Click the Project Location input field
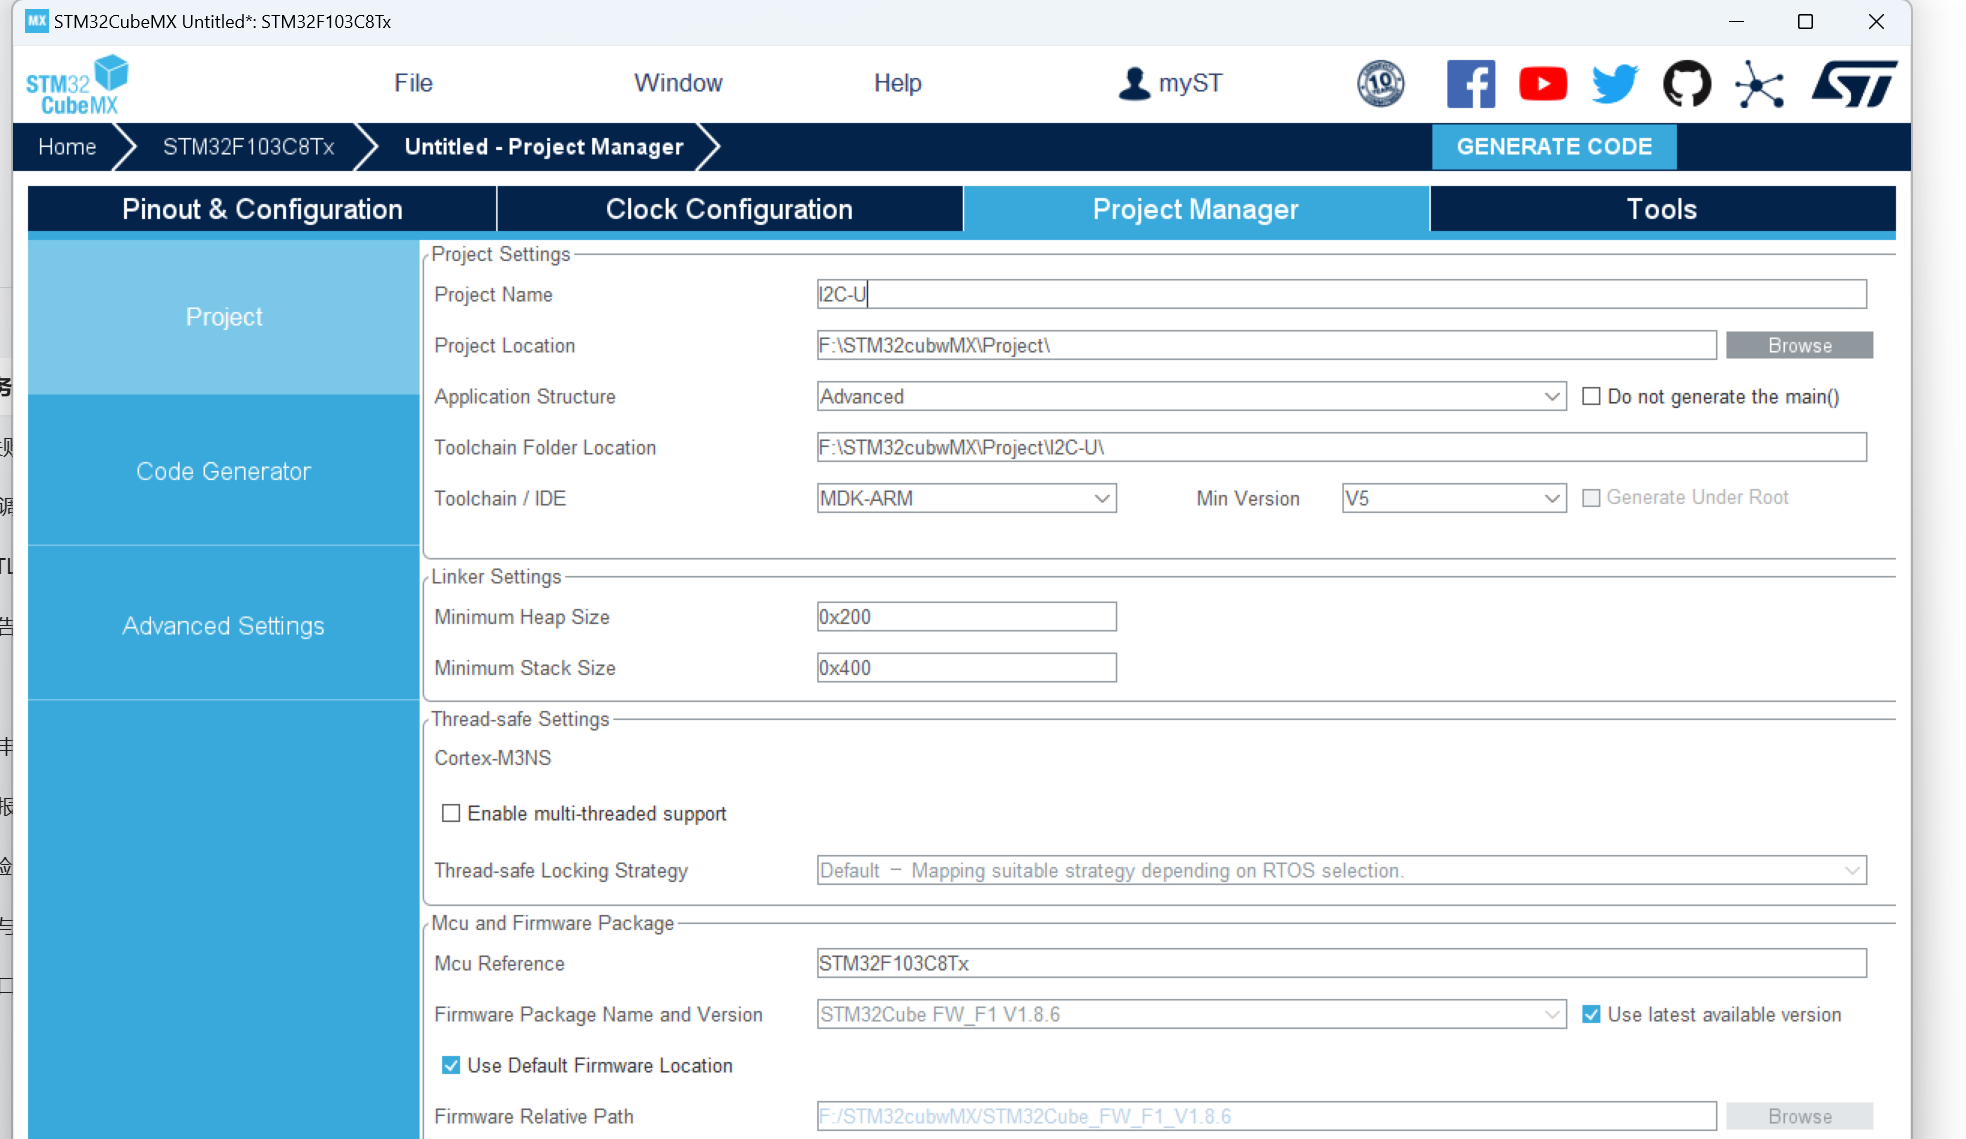Viewport: 1966px width, 1139px height. (x=1266, y=346)
